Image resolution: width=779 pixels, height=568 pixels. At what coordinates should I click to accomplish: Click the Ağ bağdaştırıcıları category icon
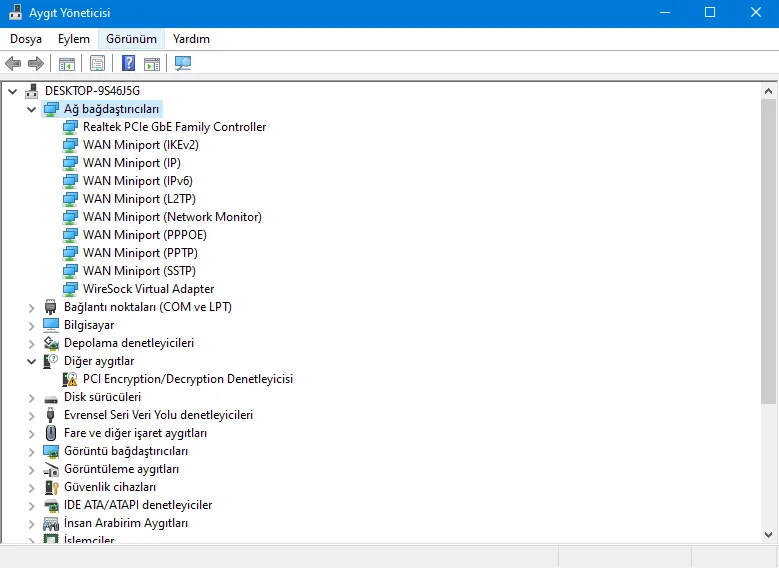pos(51,109)
